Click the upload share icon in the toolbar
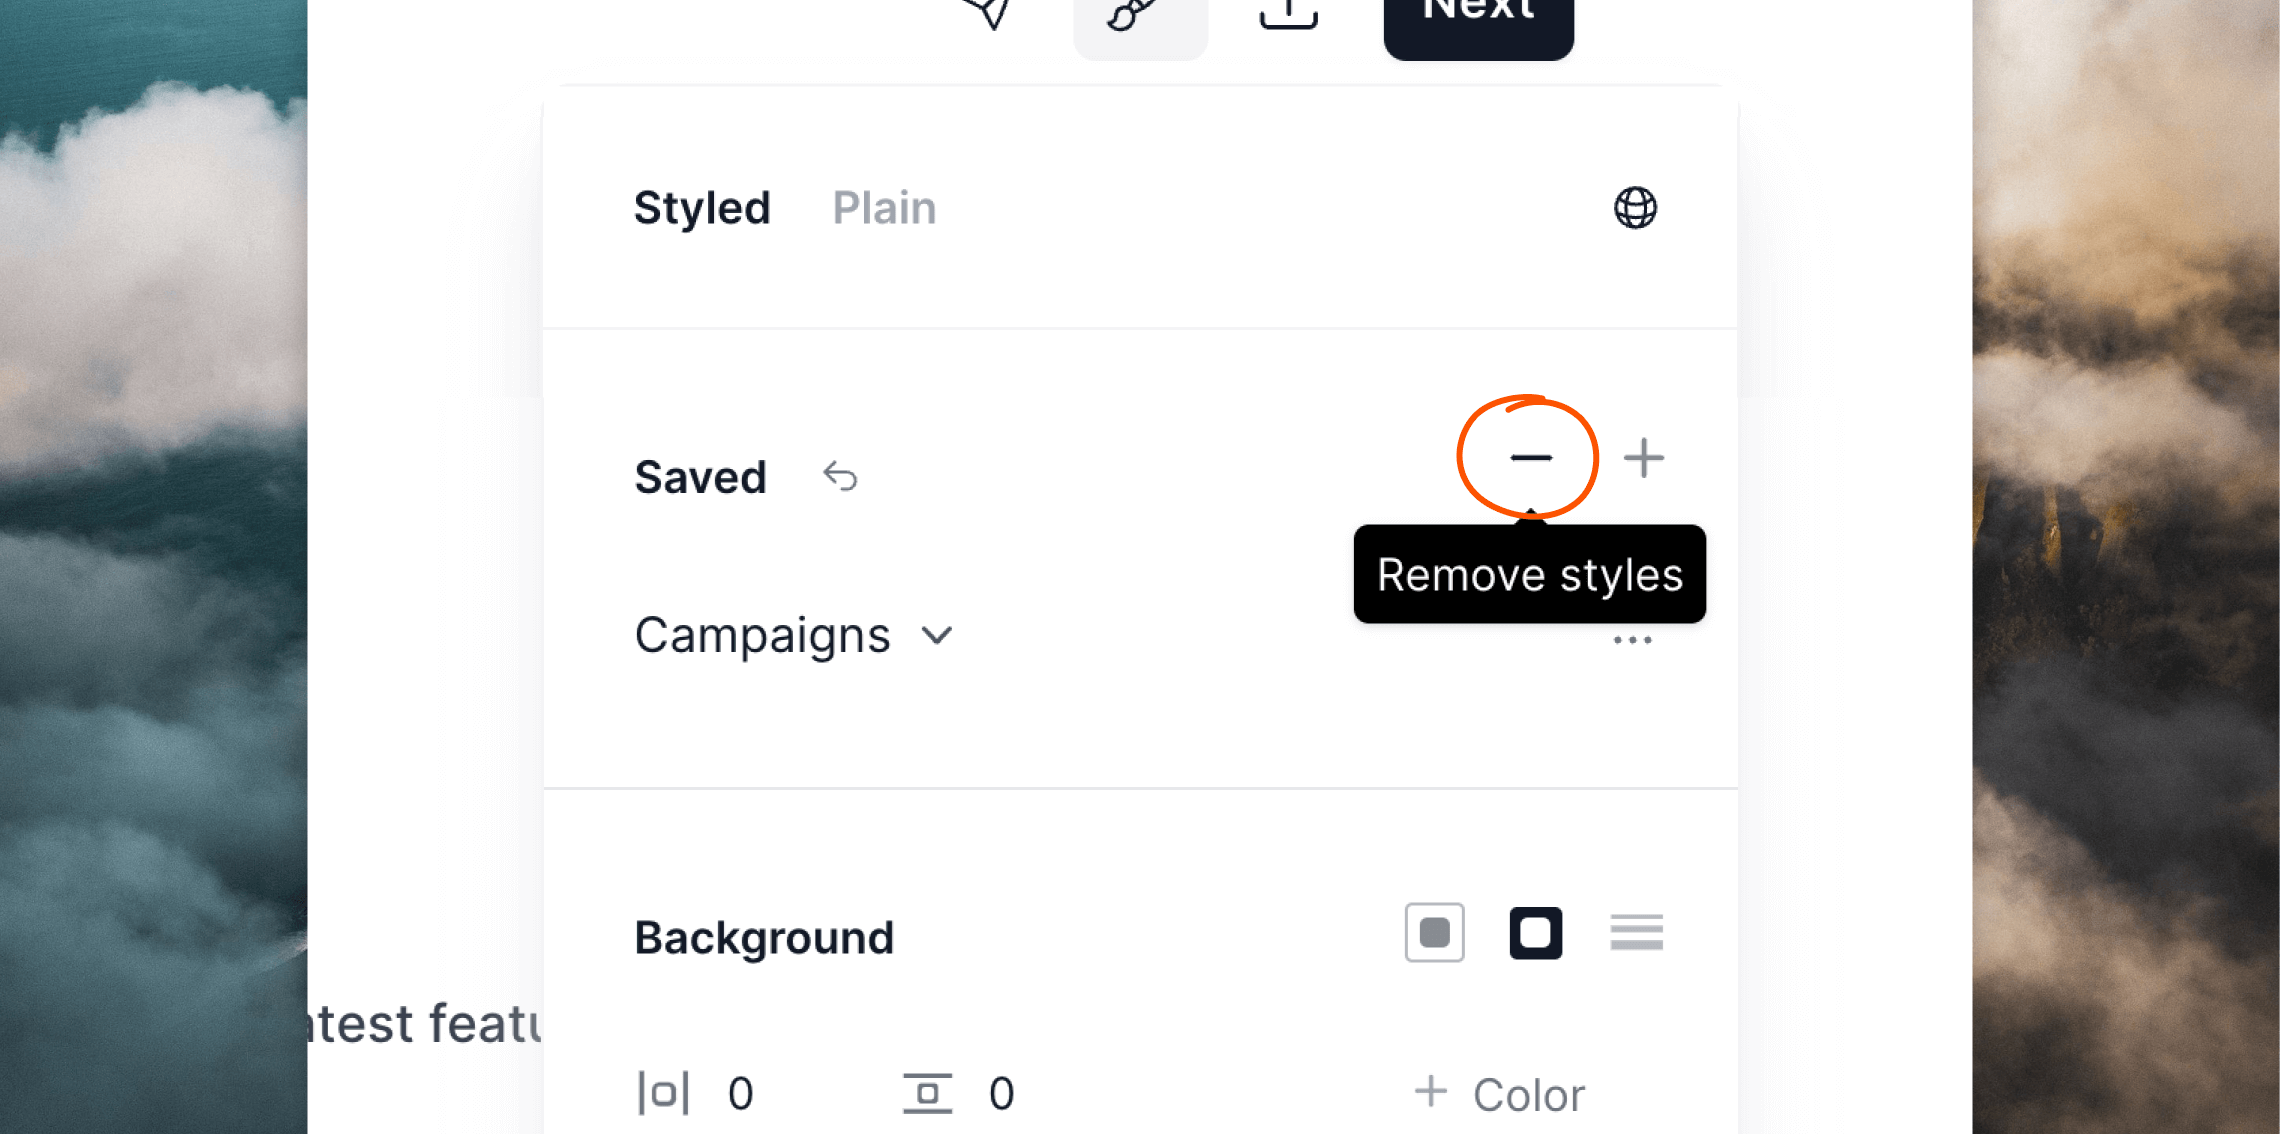Image resolution: width=2280 pixels, height=1134 pixels. [1288, 14]
